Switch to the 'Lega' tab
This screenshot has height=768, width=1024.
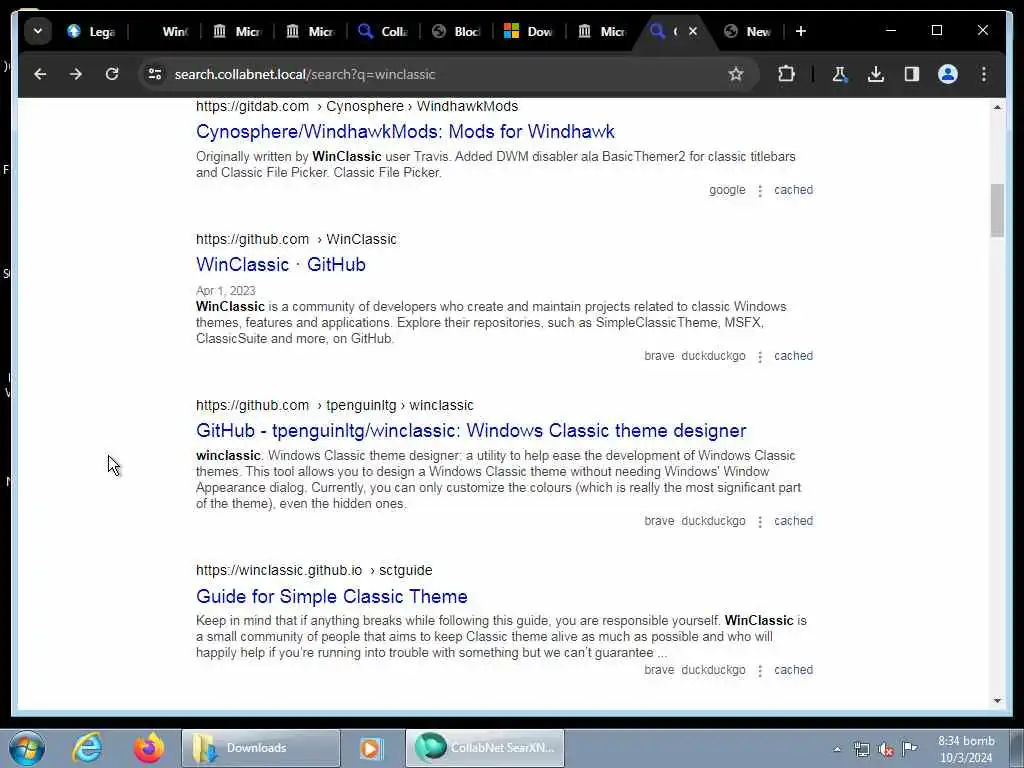click(92, 31)
